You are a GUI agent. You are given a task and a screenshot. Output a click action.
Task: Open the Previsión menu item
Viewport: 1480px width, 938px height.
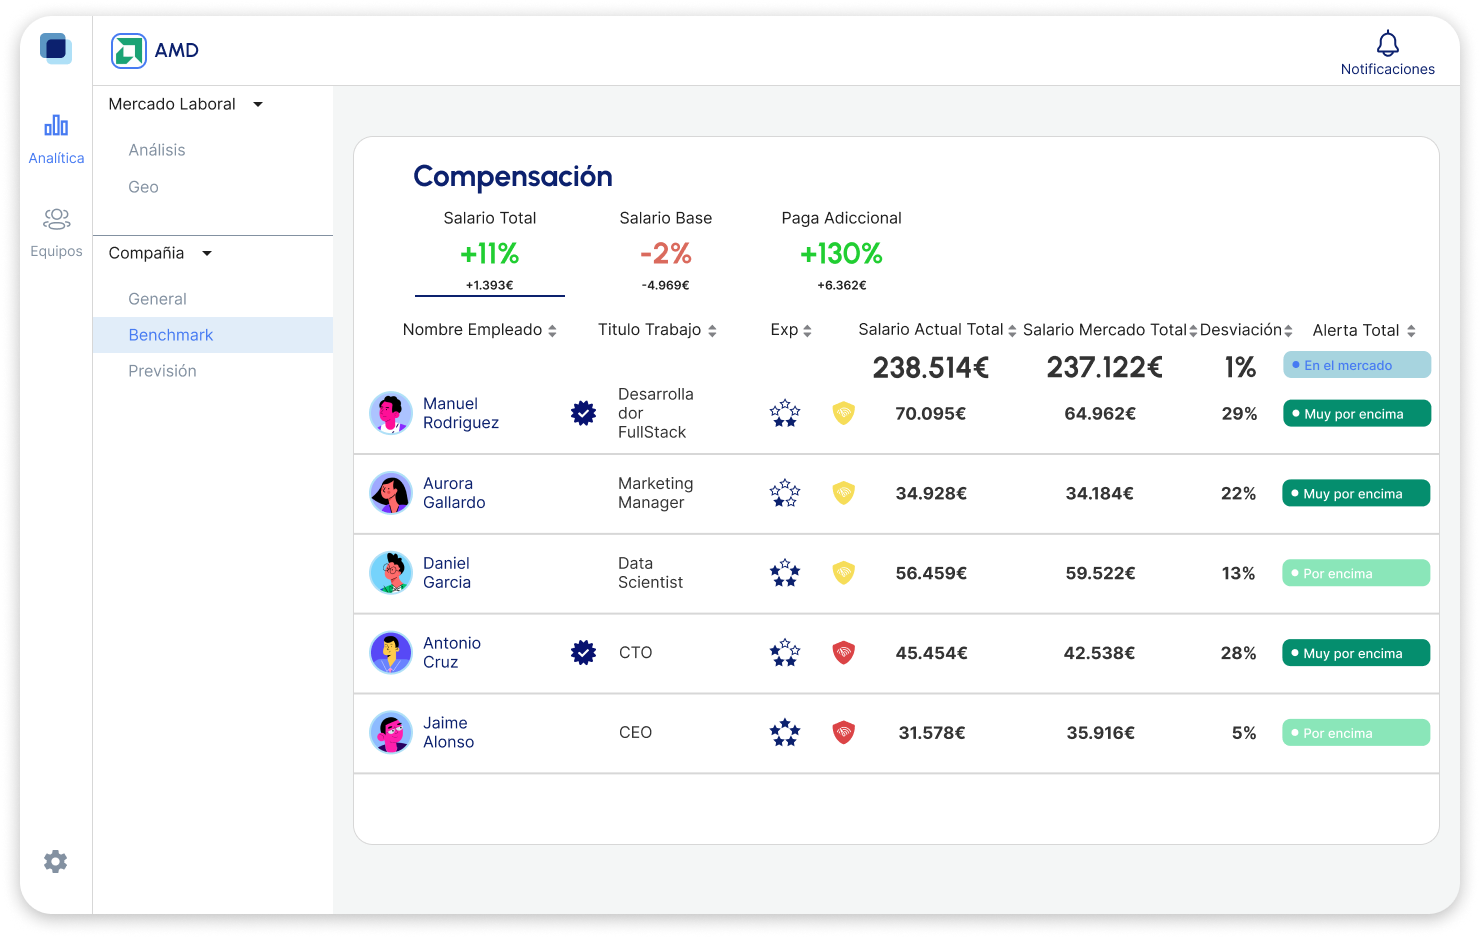click(162, 371)
